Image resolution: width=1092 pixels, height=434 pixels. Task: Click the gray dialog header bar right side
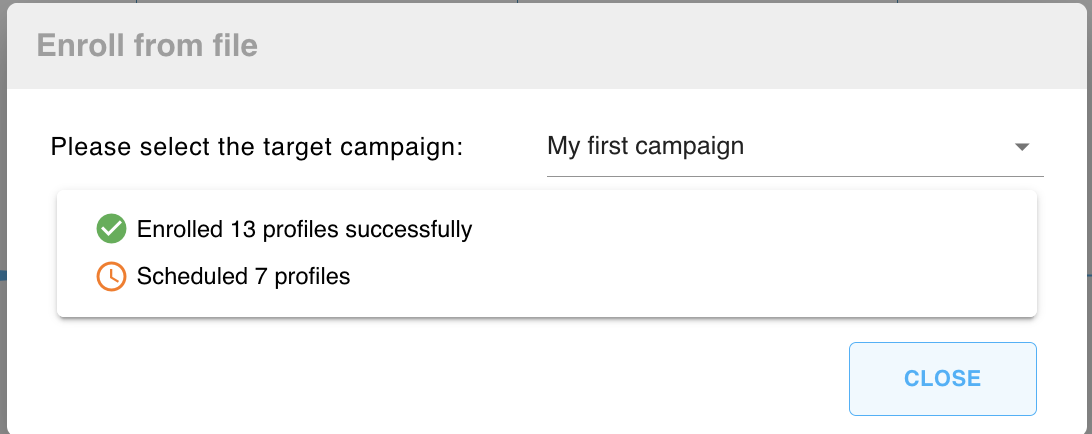coord(800,45)
